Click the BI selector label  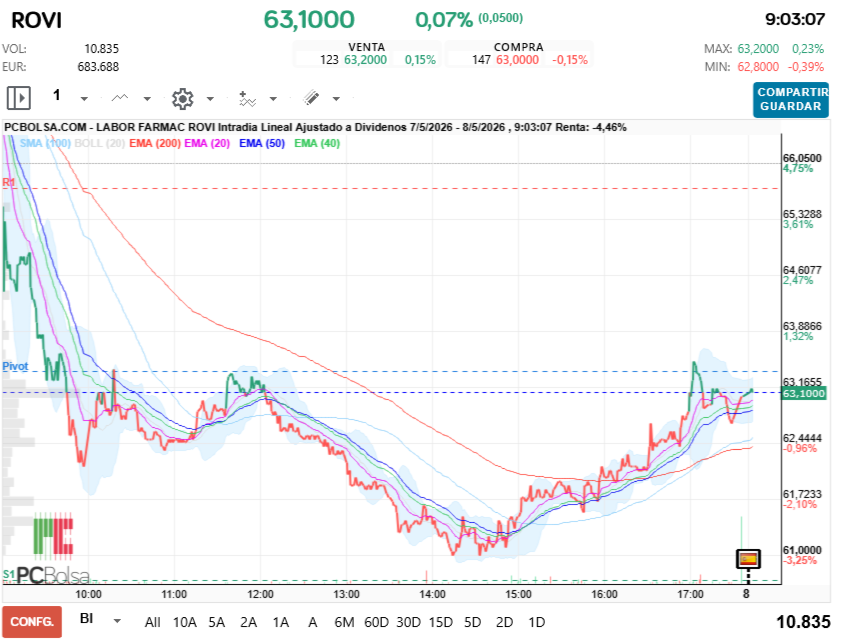(x=87, y=619)
